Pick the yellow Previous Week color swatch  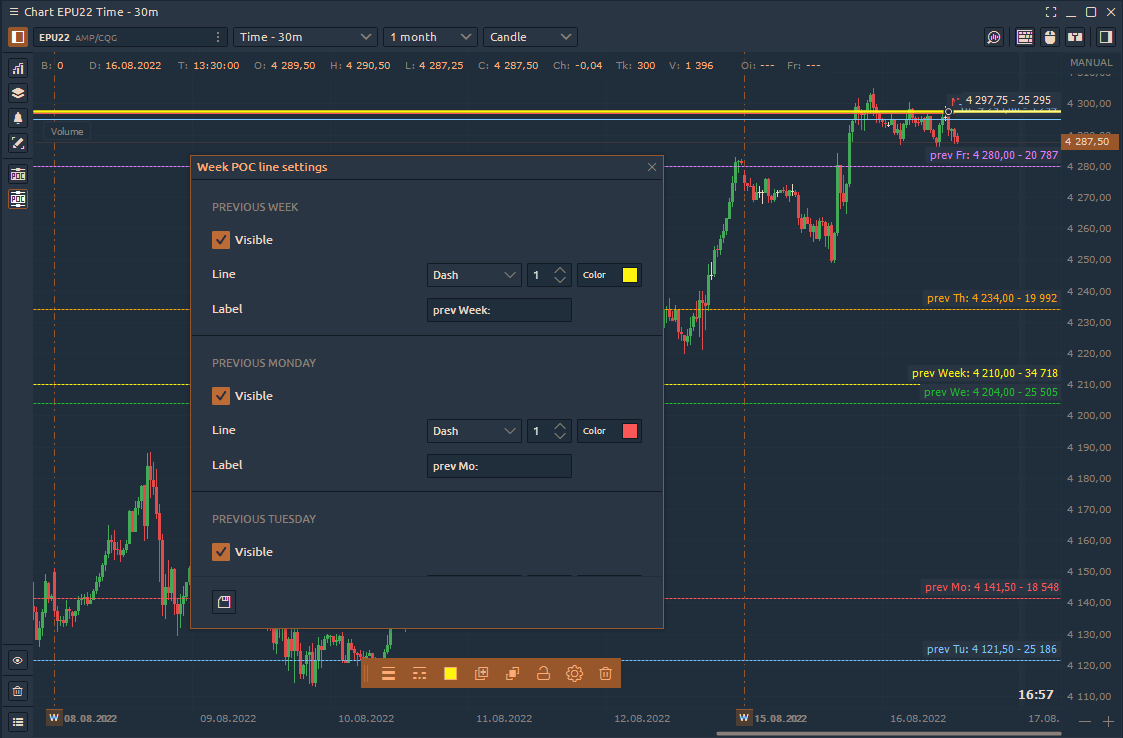[630, 275]
